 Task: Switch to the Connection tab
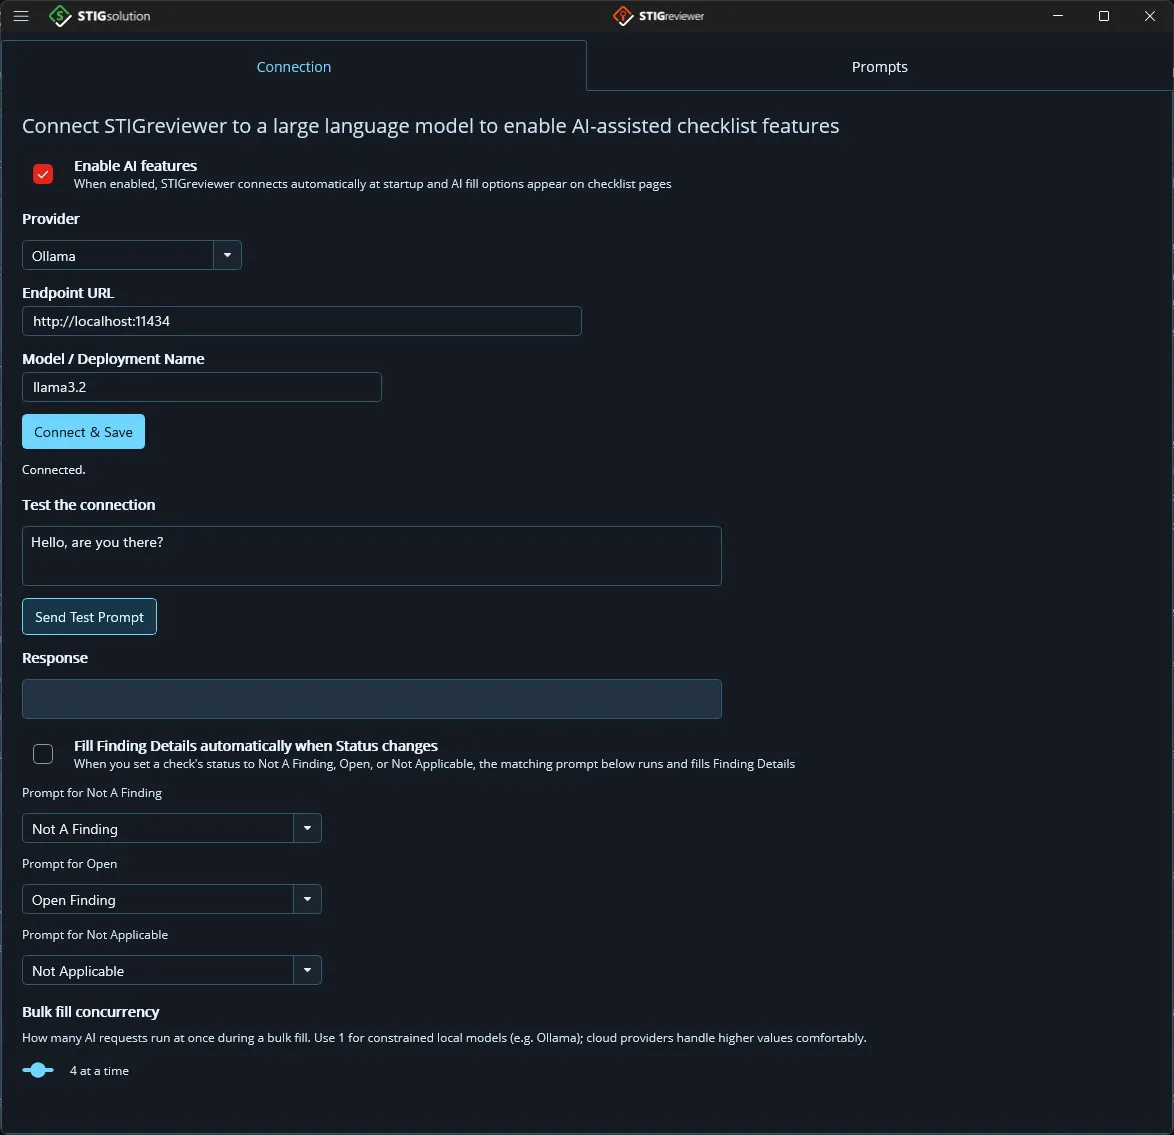click(294, 67)
